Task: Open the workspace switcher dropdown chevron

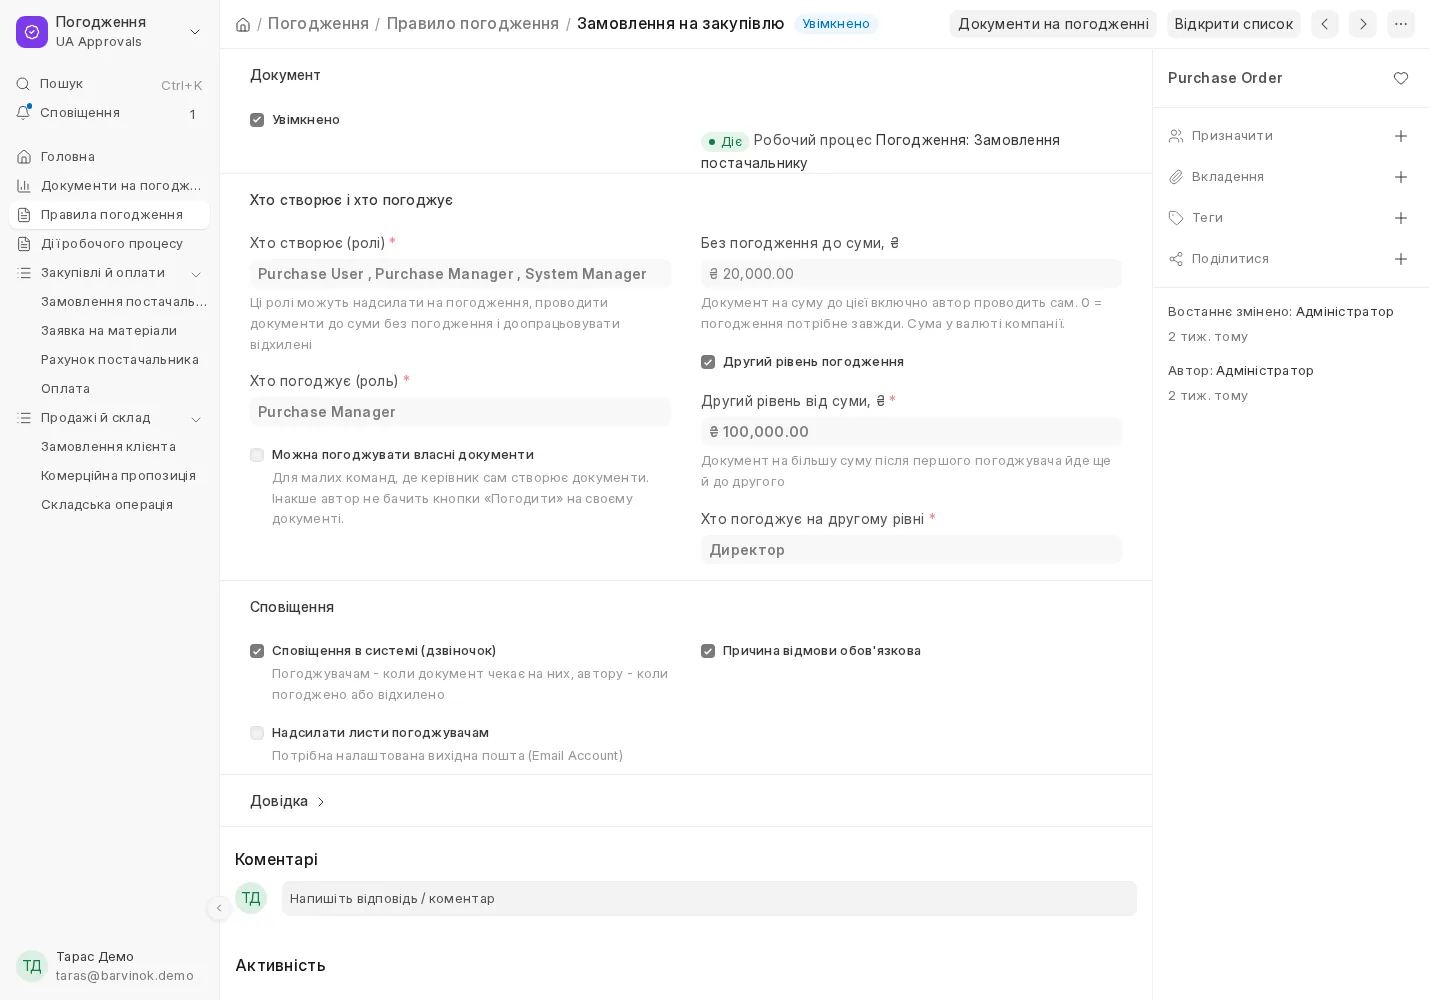Action: (x=195, y=32)
